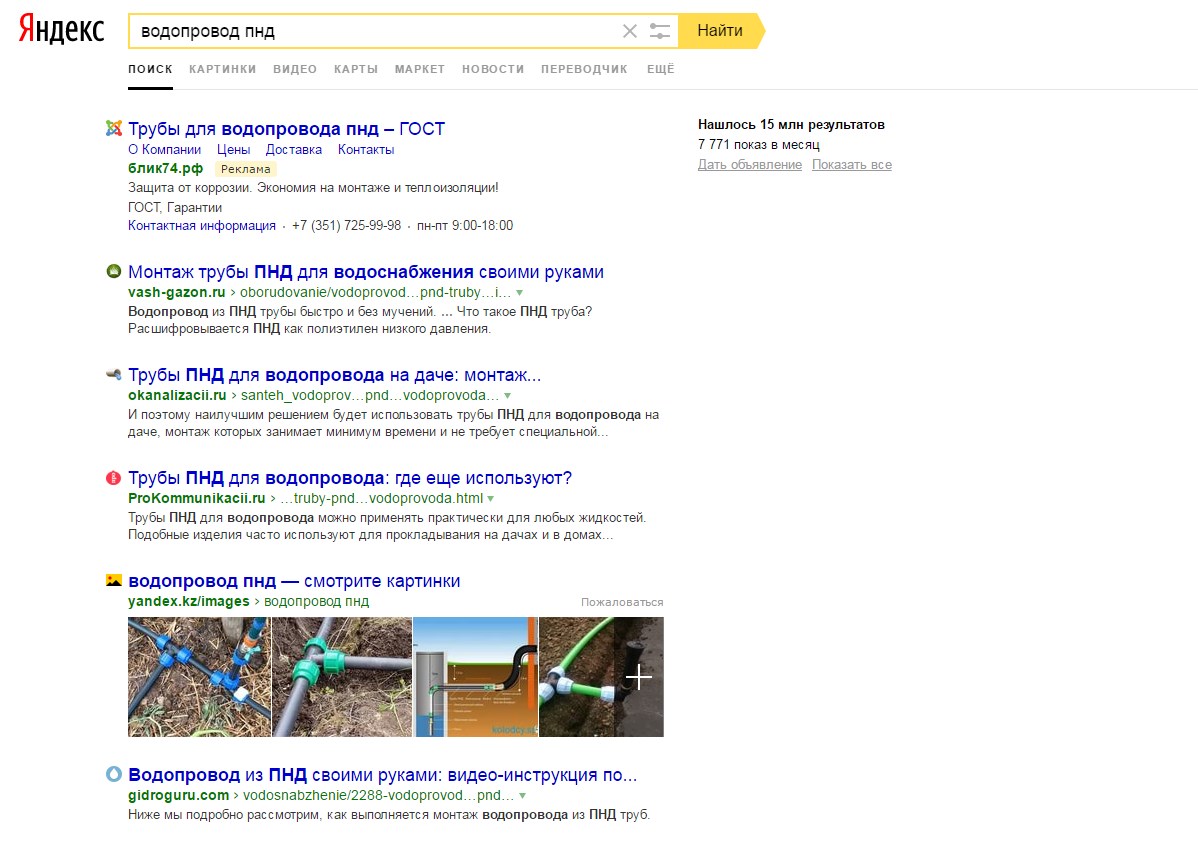The height and width of the screenshot is (843, 1198).
Task: Open Водопровод из ПНД своими руками result
Action: (x=383, y=774)
